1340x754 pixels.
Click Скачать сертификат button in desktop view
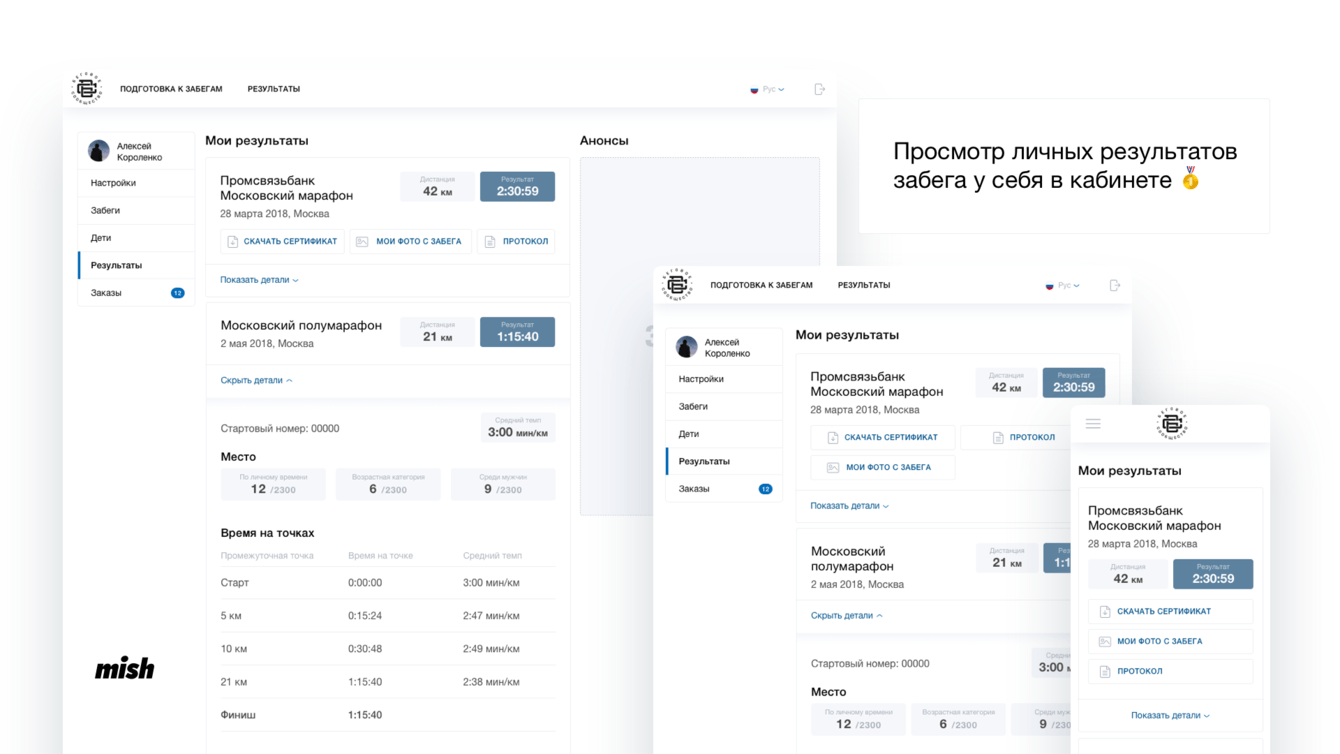[282, 241]
